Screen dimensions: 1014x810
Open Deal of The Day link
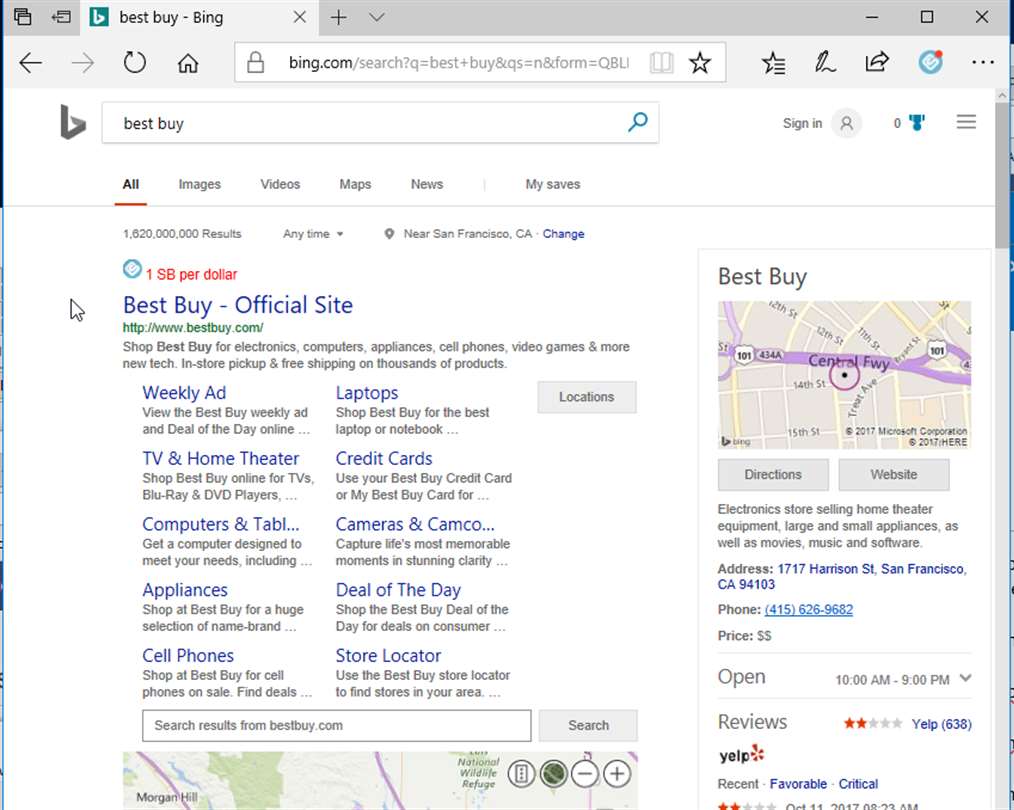pos(398,590)
